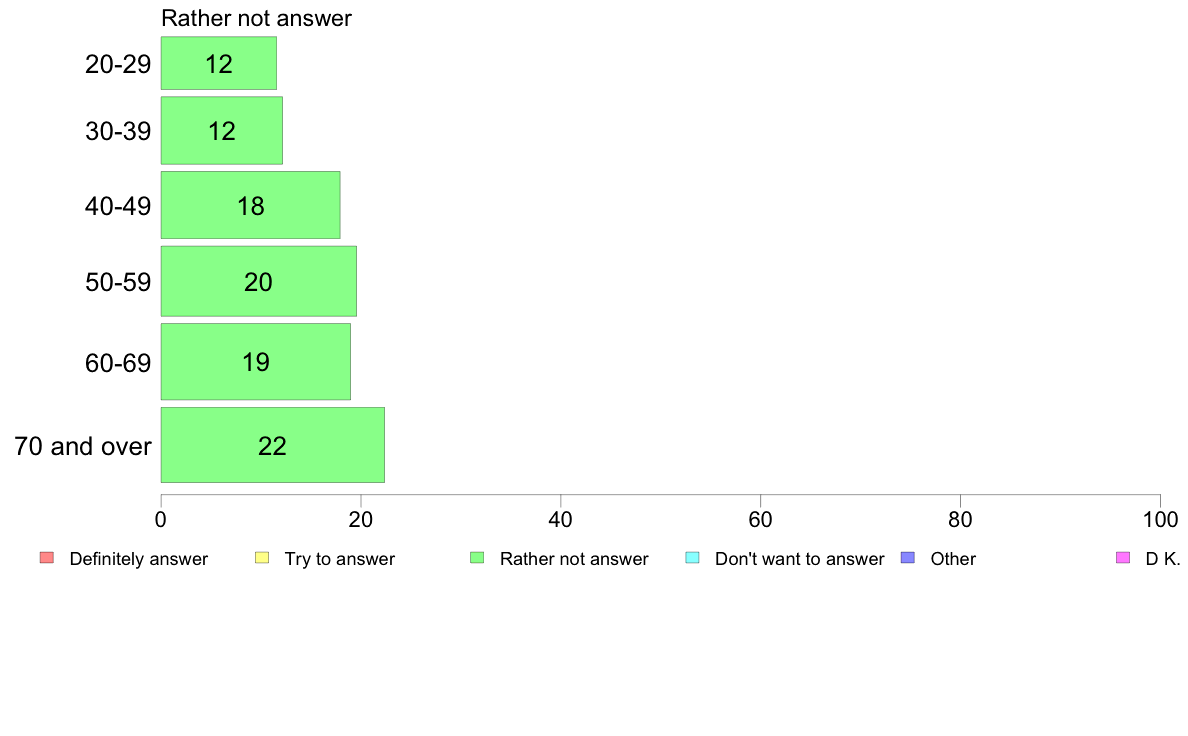The image size is (1188, 736).
Task: Click the yellow Try to answer swatch
Action: click(261, 558)
